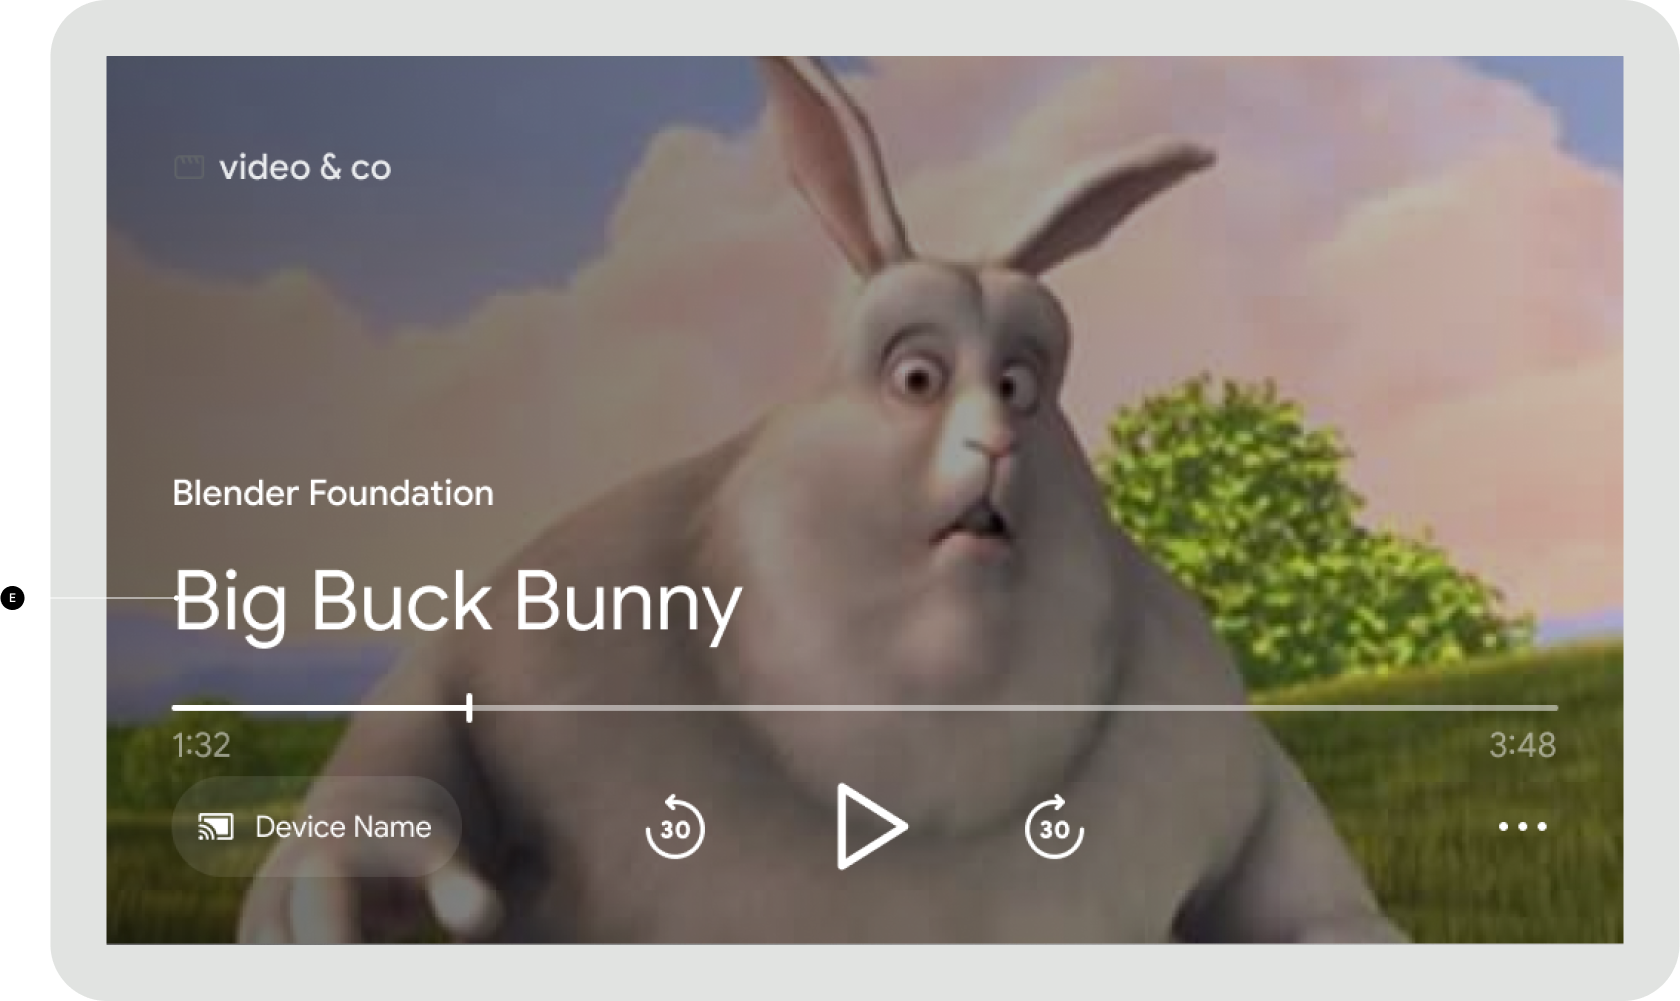Click the elapsed time 1:32 label
The image size is (1680, 1001).
pos(201,745)
